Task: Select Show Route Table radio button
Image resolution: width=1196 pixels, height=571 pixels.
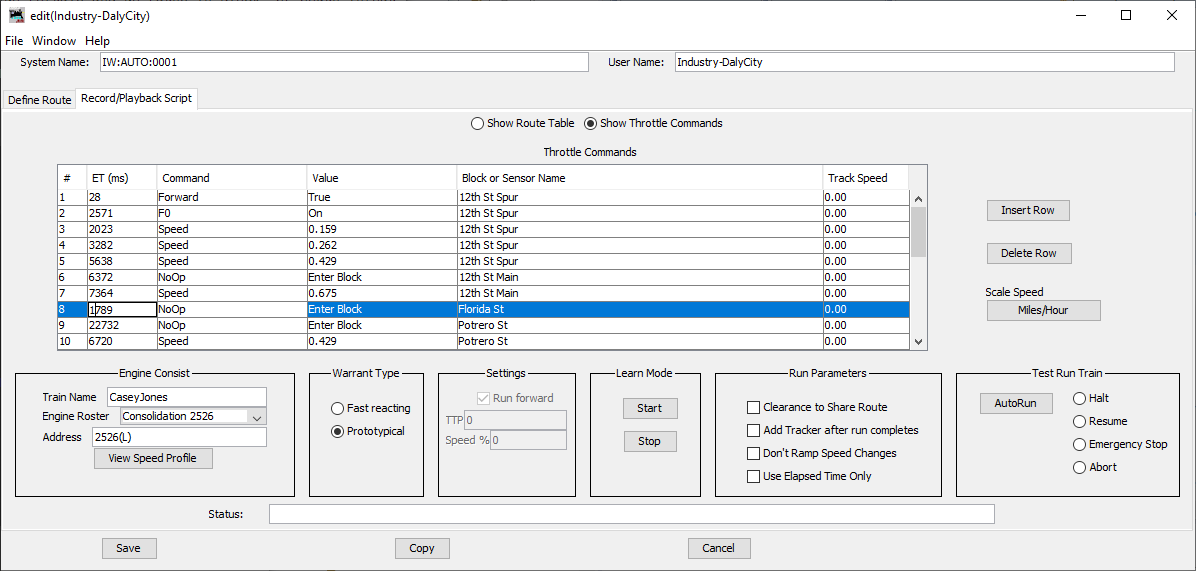Action: (x=477, y=124)
